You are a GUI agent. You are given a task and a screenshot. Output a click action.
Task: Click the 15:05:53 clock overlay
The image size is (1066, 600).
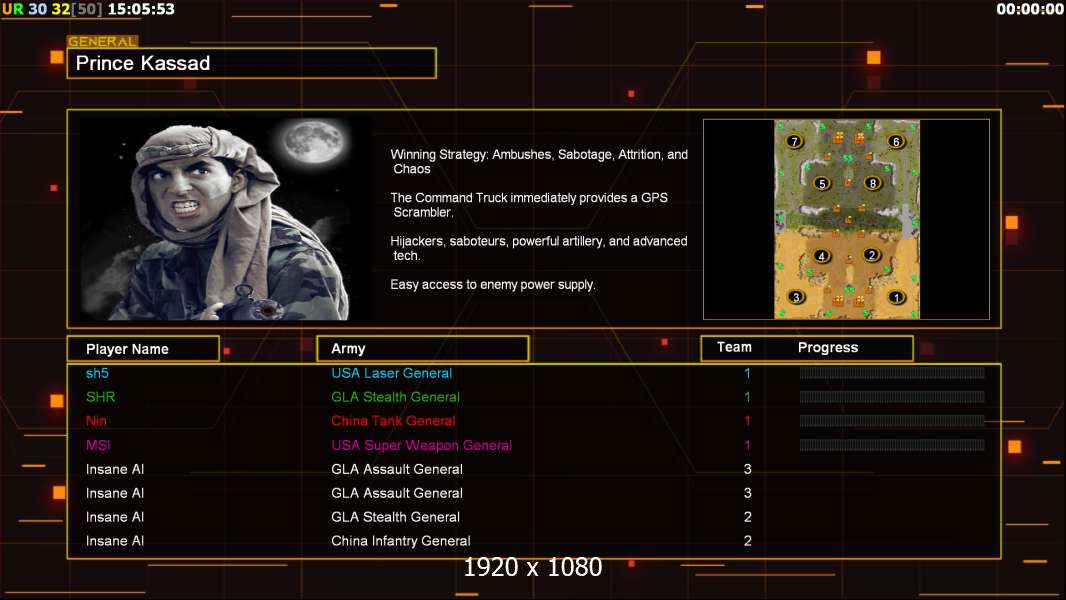pyautogui.click(x=141, y=9)
